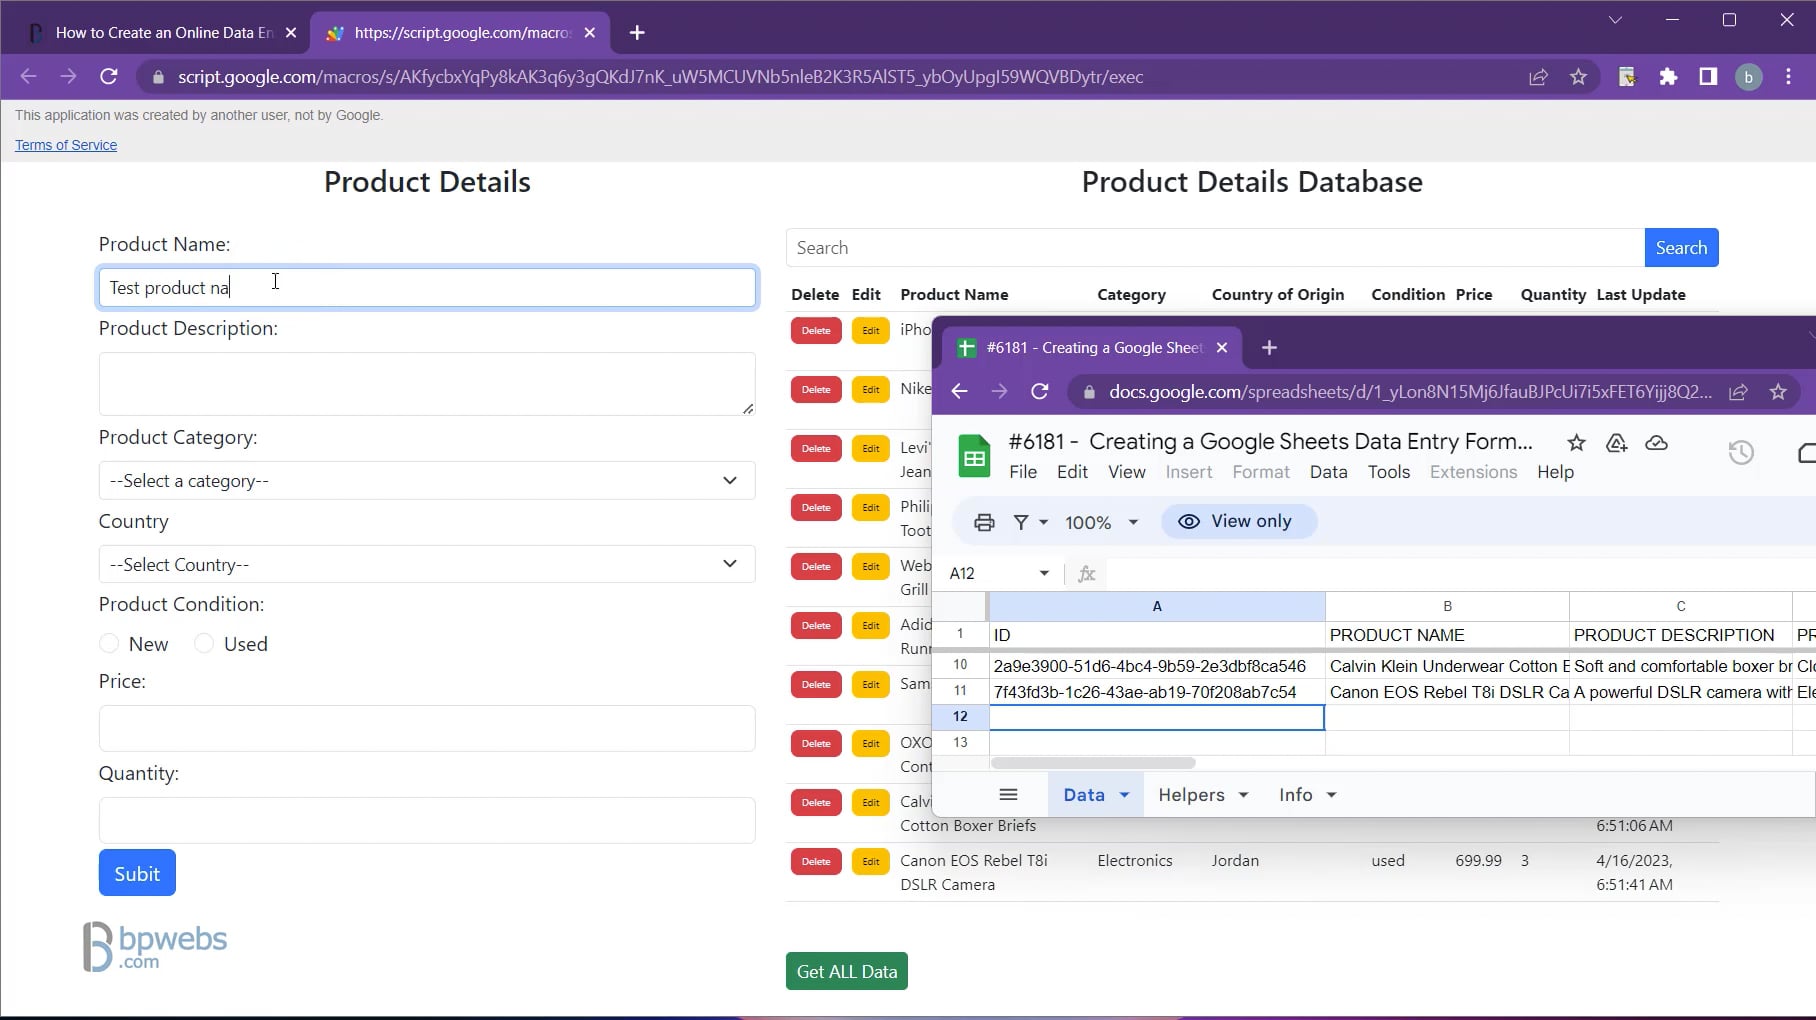Image resolution: width=1816 pixels, height=1020 pixels.
Task: Select the Used product condition radio
Action: 204,644
